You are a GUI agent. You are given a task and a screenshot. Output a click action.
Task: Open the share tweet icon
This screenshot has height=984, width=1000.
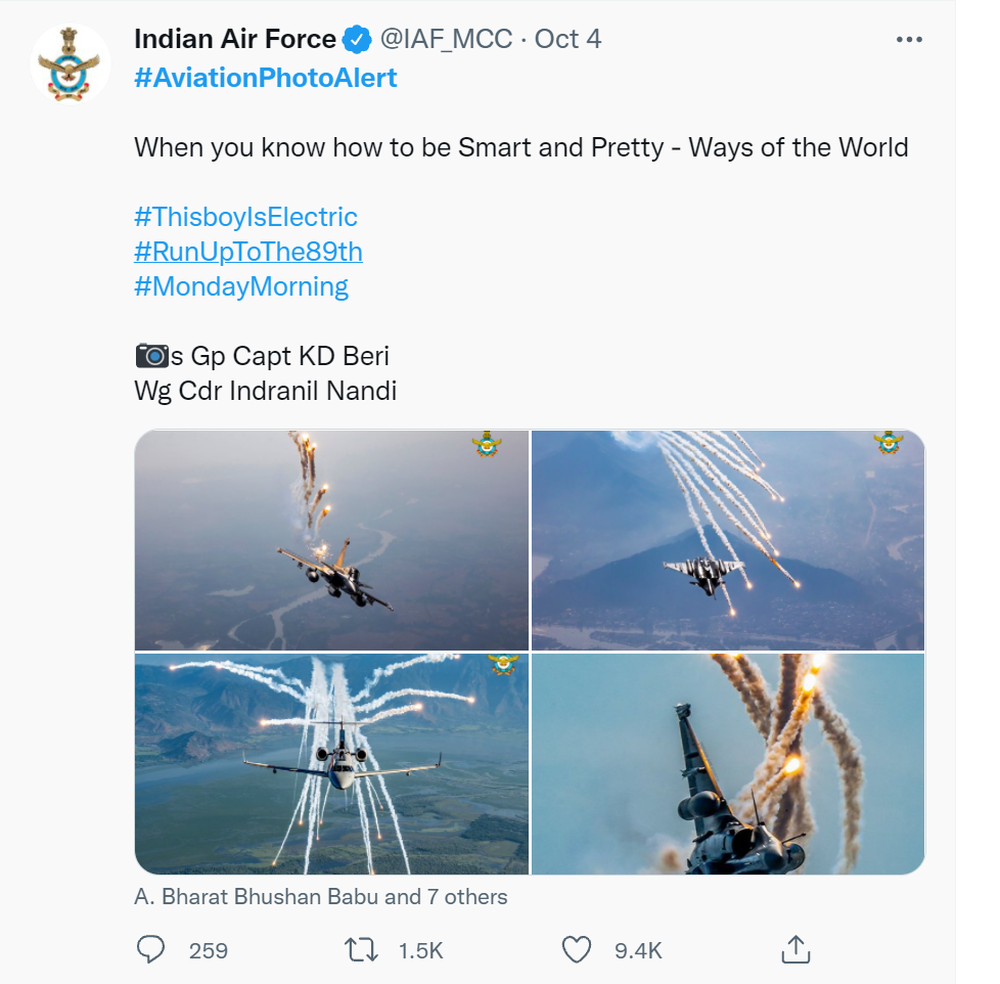[795, 949]
